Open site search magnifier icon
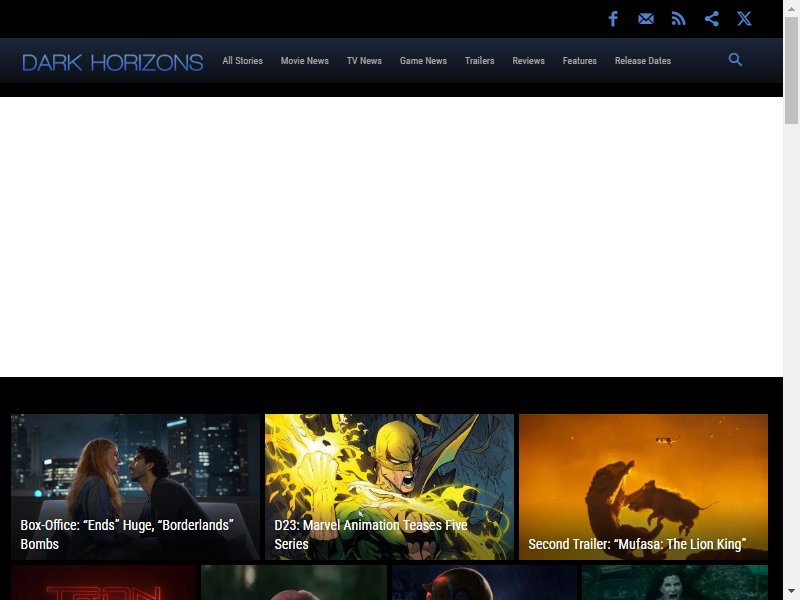800x600 pixels. click(735, 60)
